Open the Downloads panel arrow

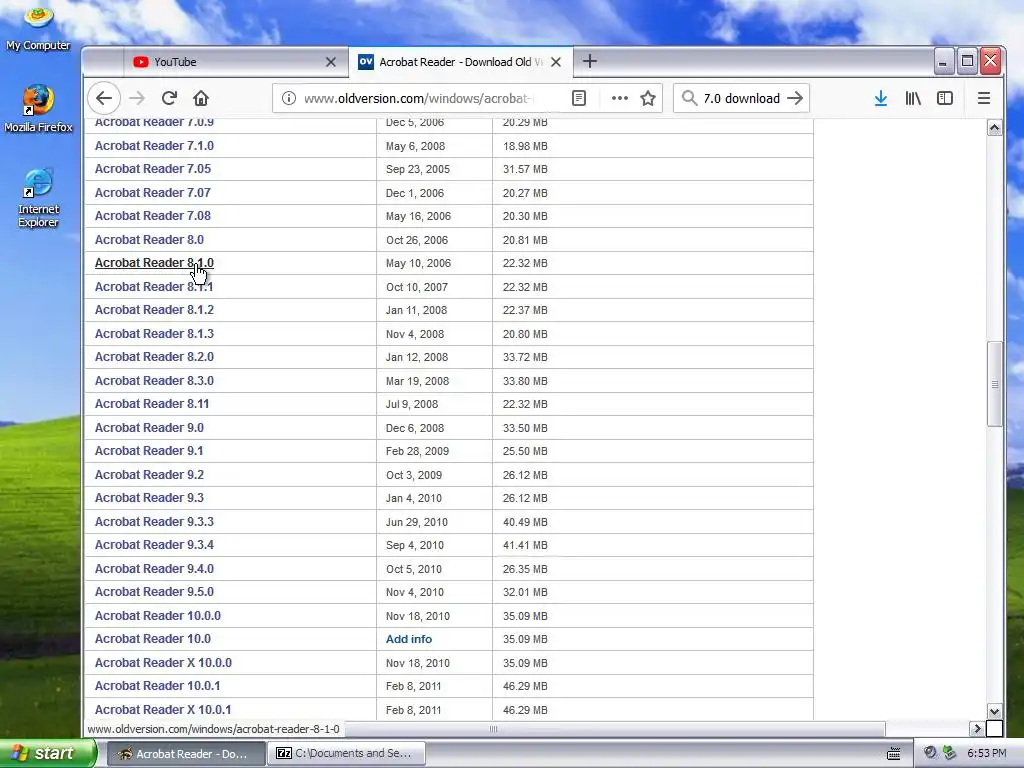880,98
